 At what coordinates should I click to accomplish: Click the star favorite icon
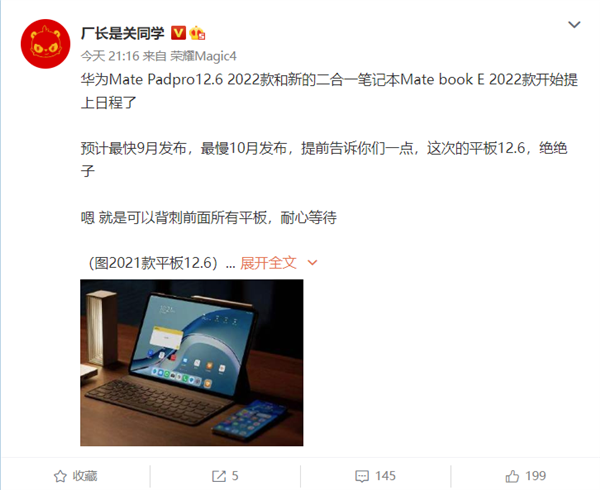point(60,476)
